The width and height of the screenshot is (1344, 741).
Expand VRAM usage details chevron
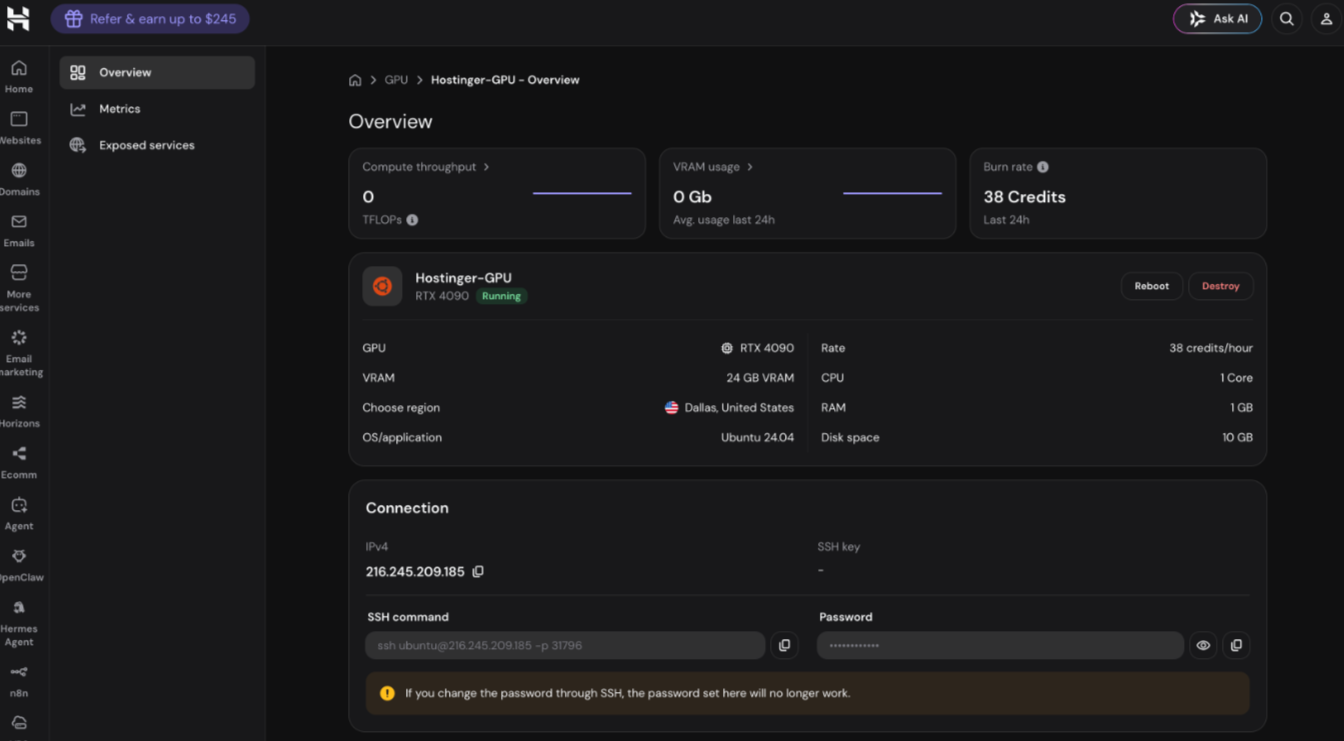tap(750, 167)
